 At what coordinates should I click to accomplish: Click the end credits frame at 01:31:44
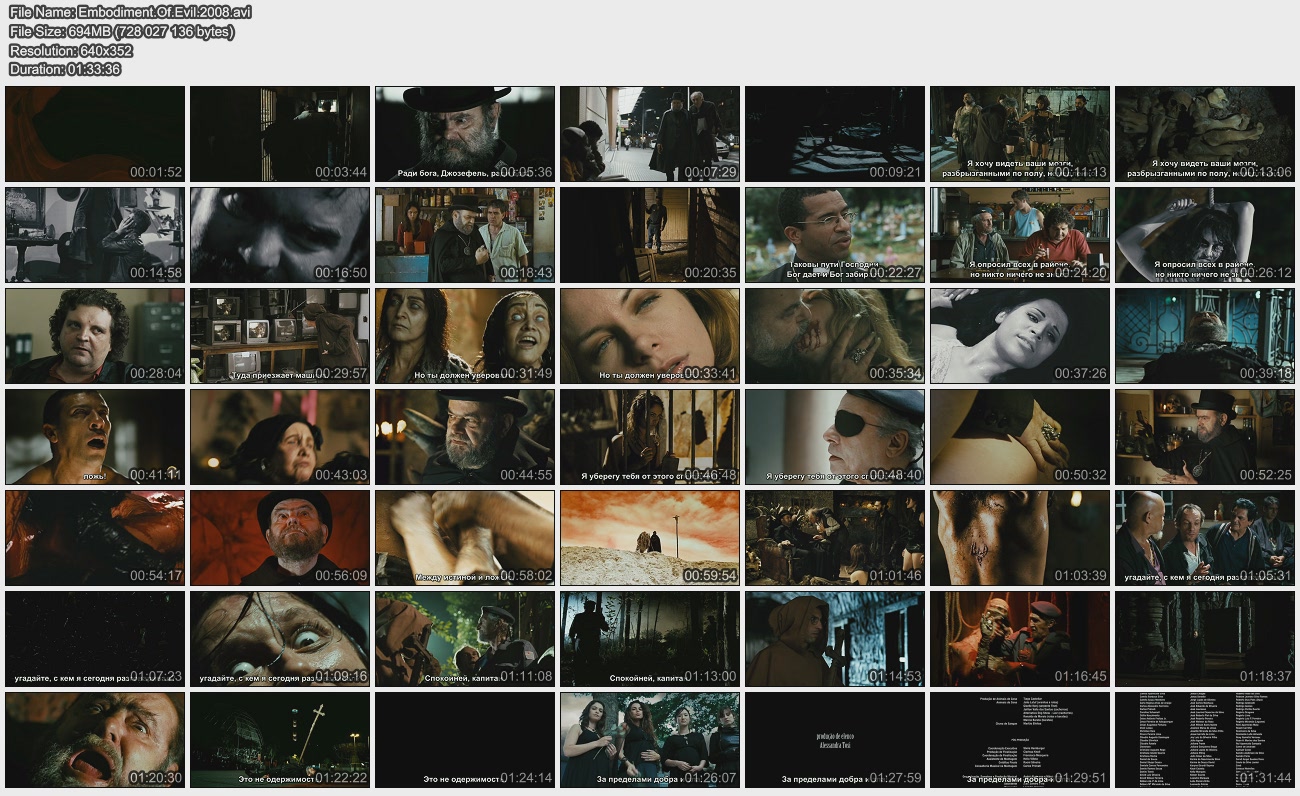tap(1205, 740)
